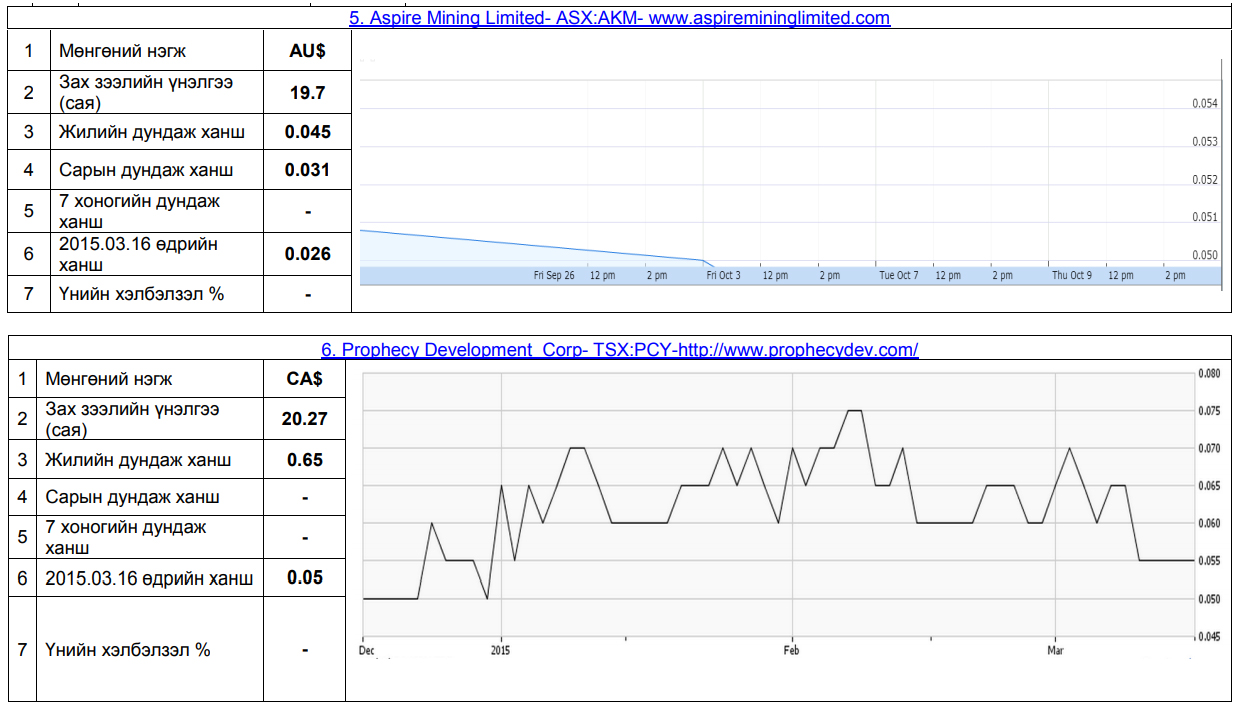Click the Thu Oct 9 axis label
The width and height of the screenshot is (1236, 707).
click(x=1071, y=275)
